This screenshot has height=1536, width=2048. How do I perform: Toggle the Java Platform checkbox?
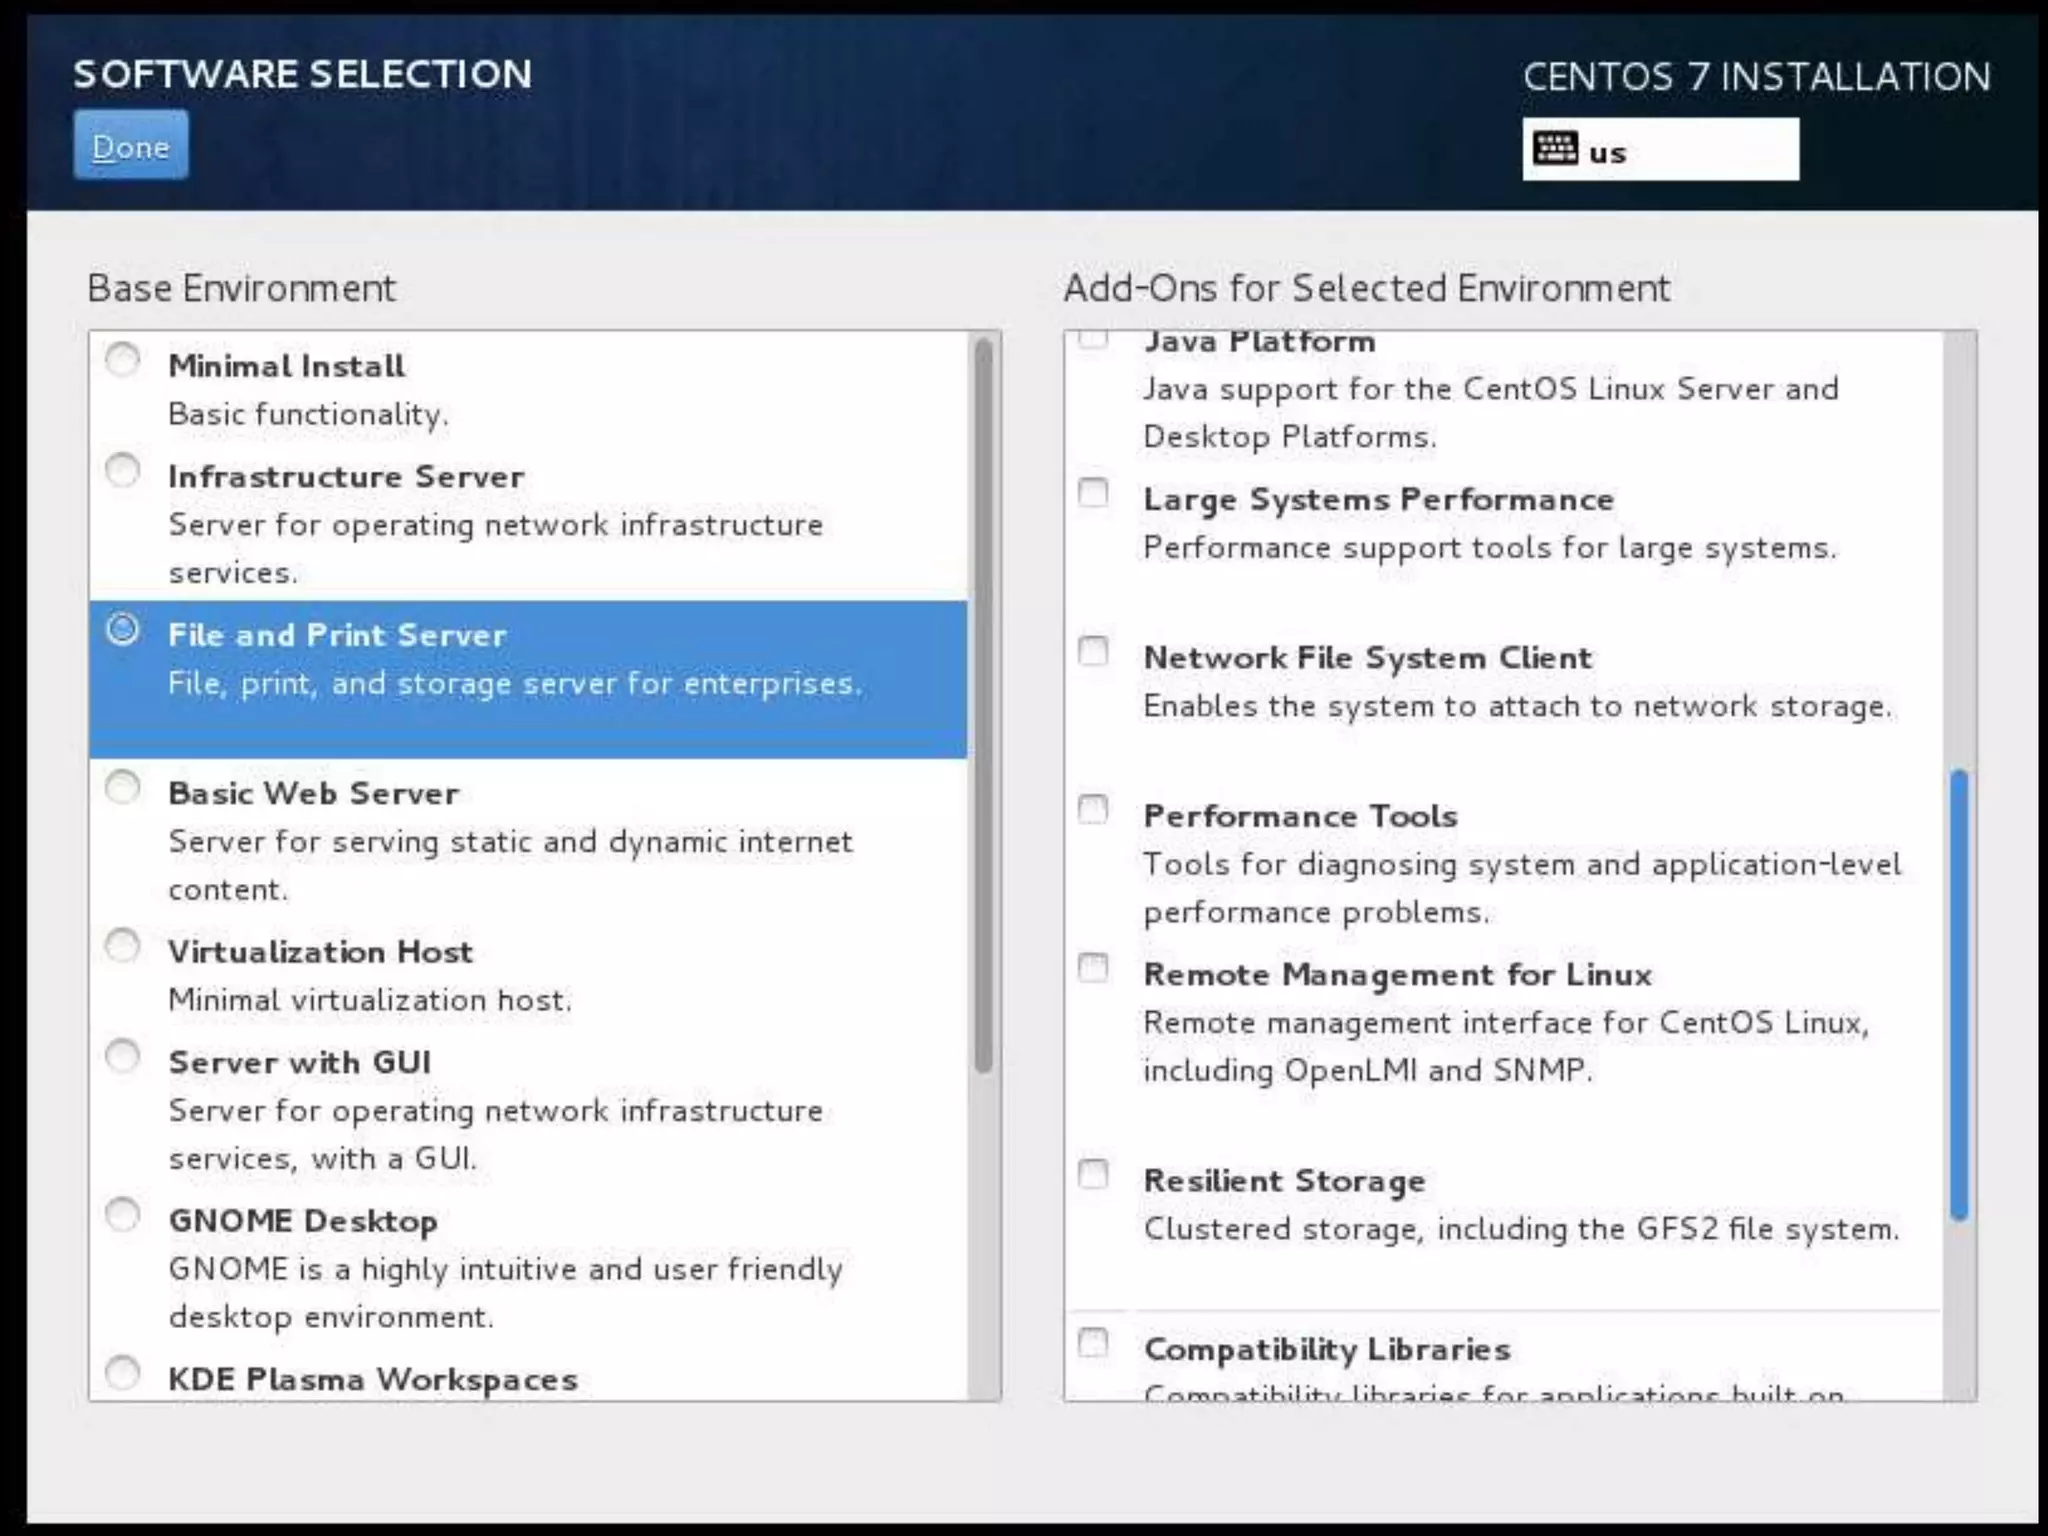(1093, 340)
